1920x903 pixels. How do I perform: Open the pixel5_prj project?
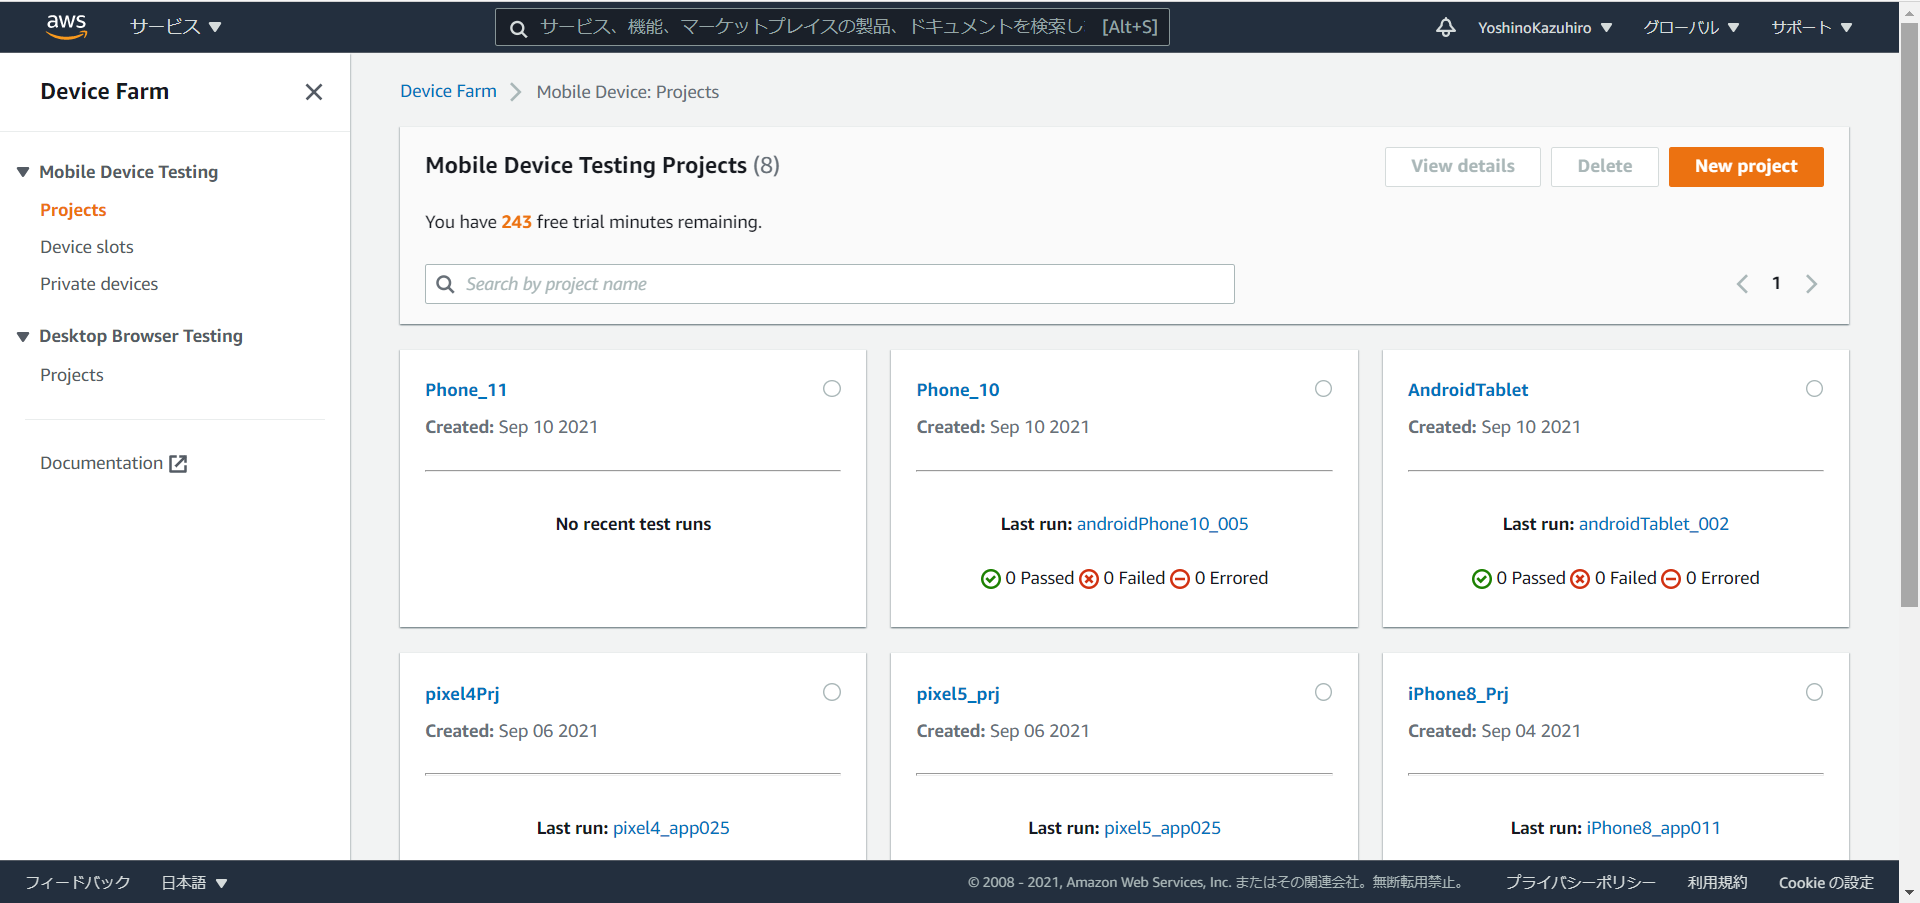(x=958, y=694)
